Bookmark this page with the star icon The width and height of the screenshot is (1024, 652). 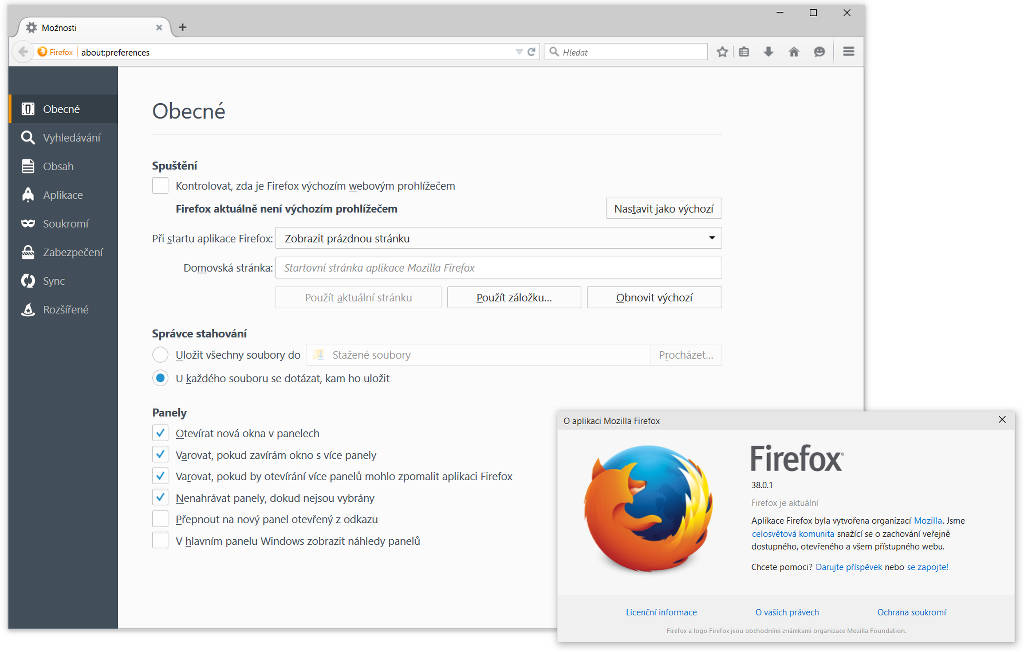point(722,52)
